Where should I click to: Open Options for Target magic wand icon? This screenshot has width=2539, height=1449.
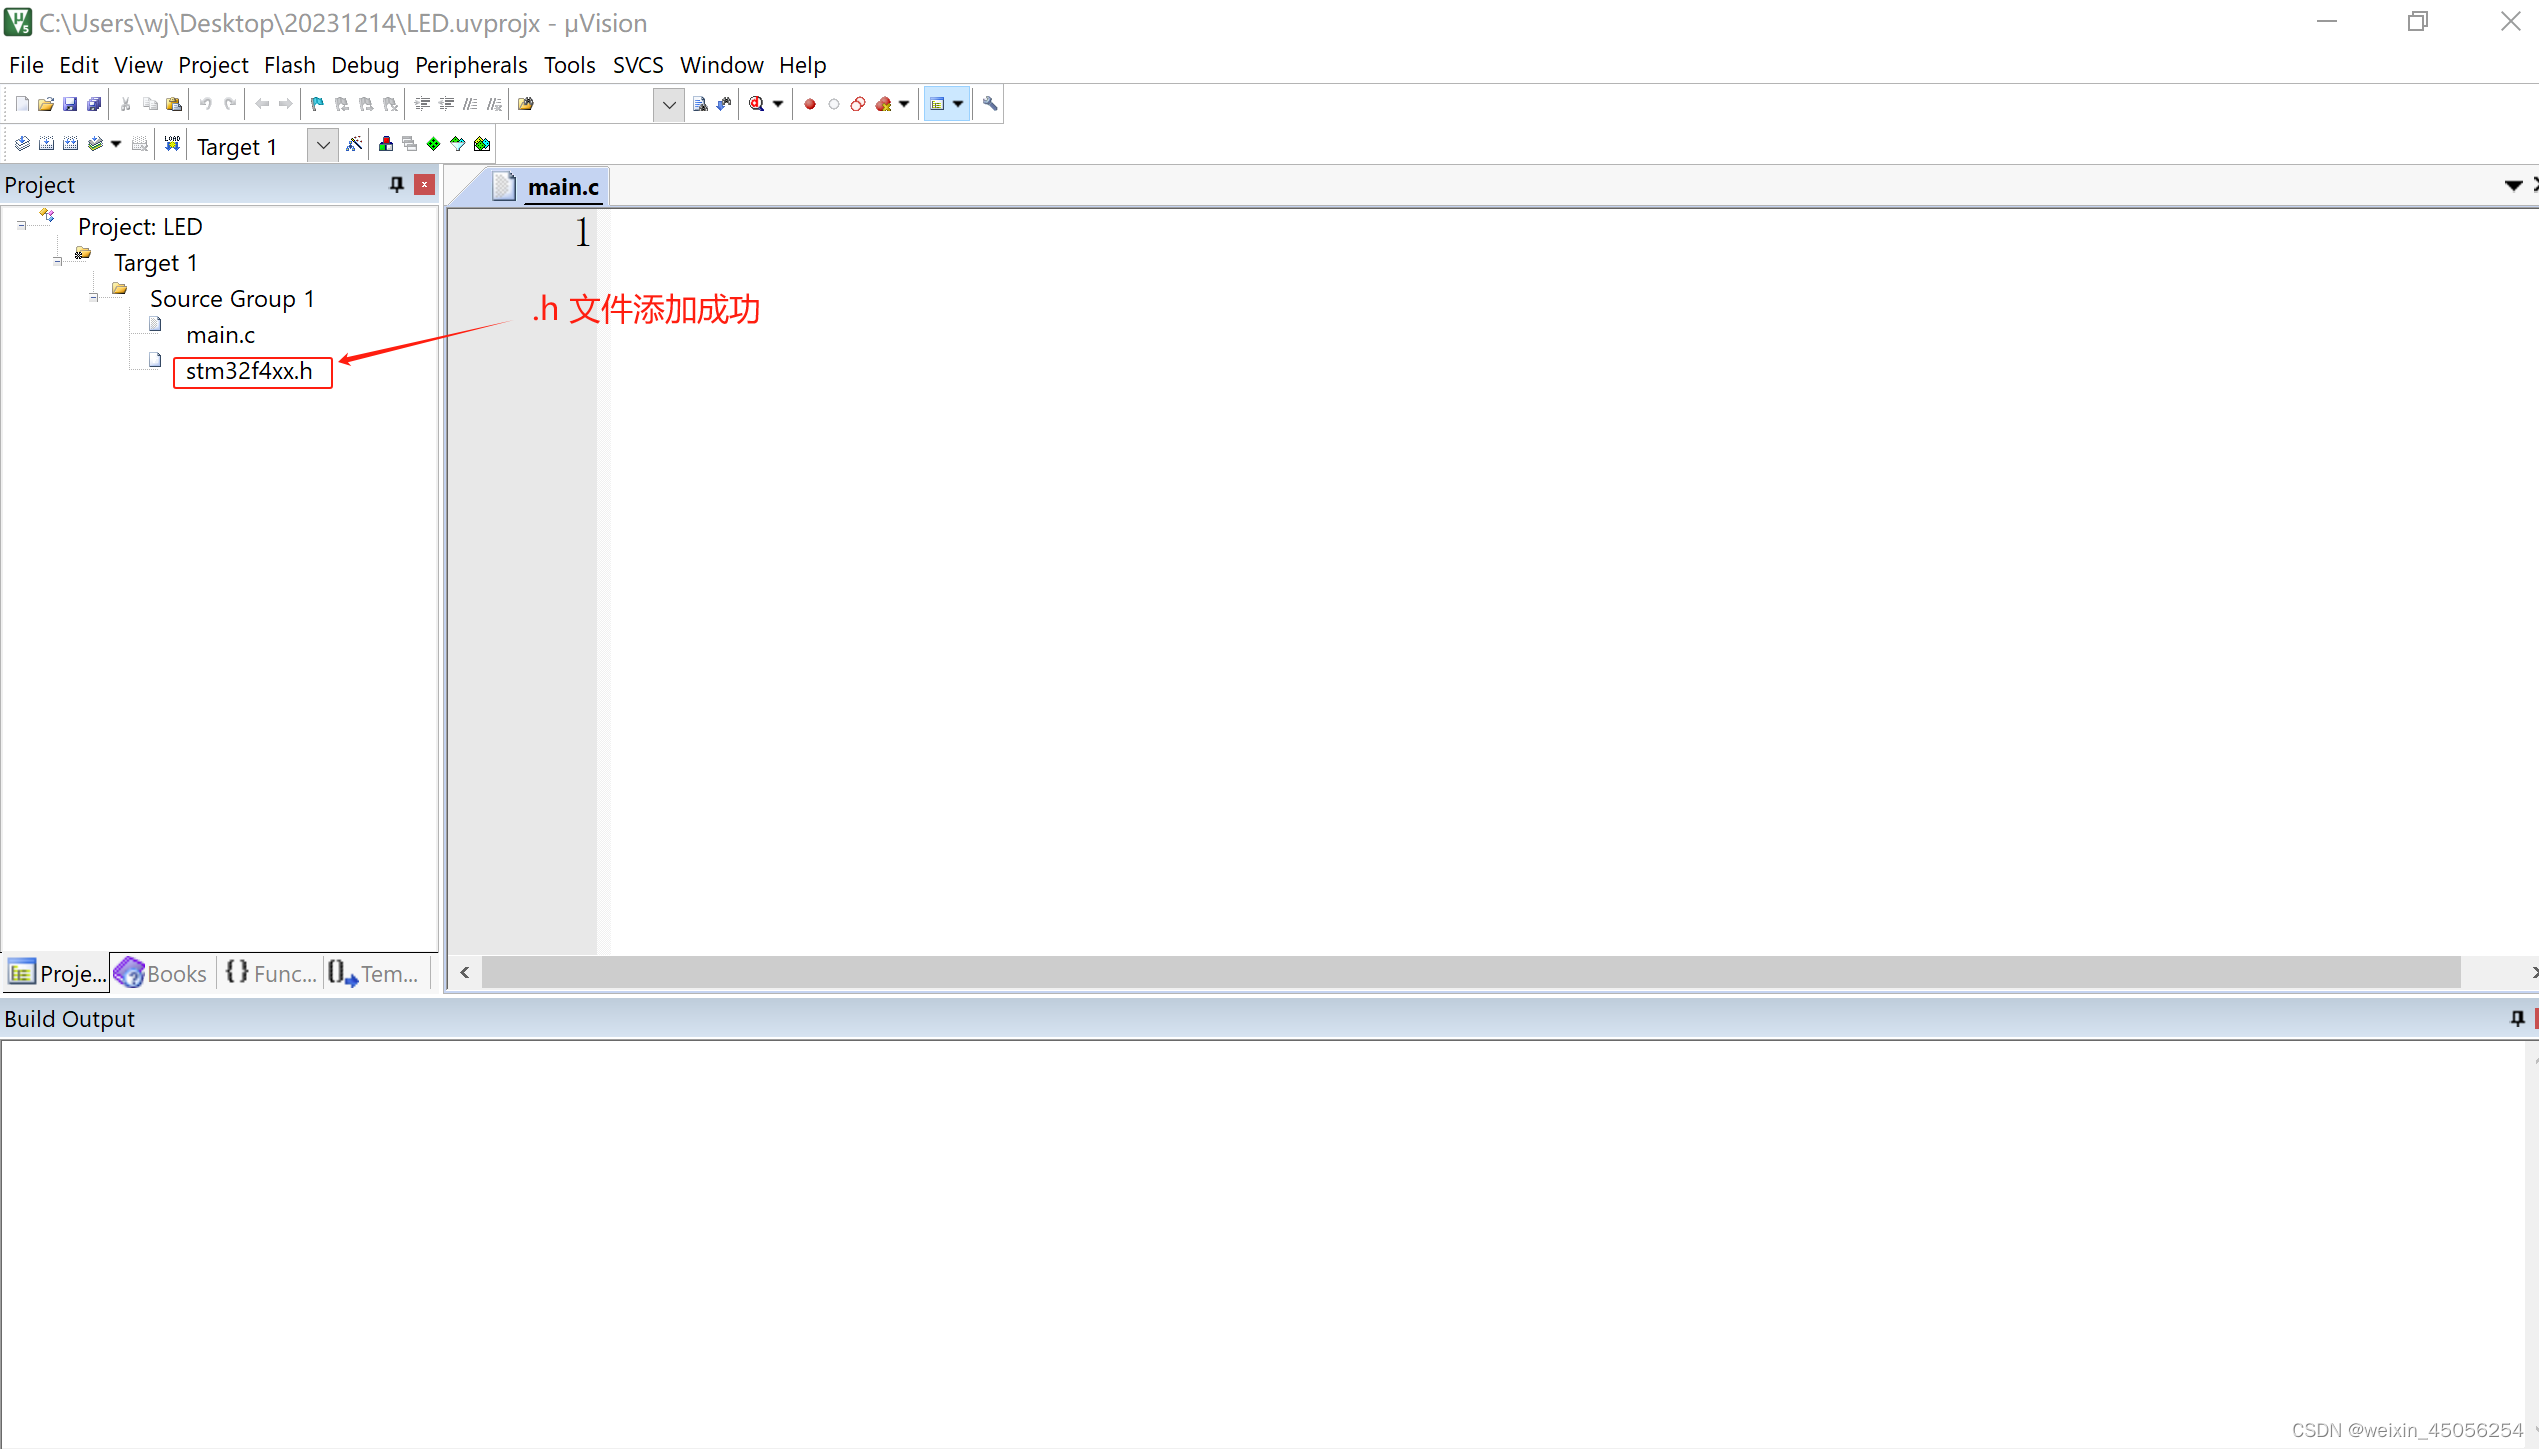point(354,144)
